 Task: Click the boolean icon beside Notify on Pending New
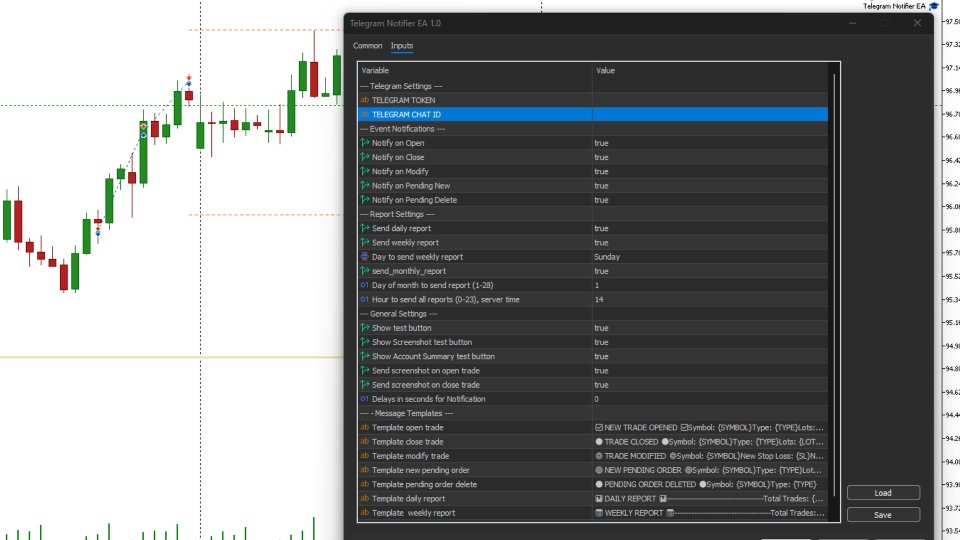(365, 186)
